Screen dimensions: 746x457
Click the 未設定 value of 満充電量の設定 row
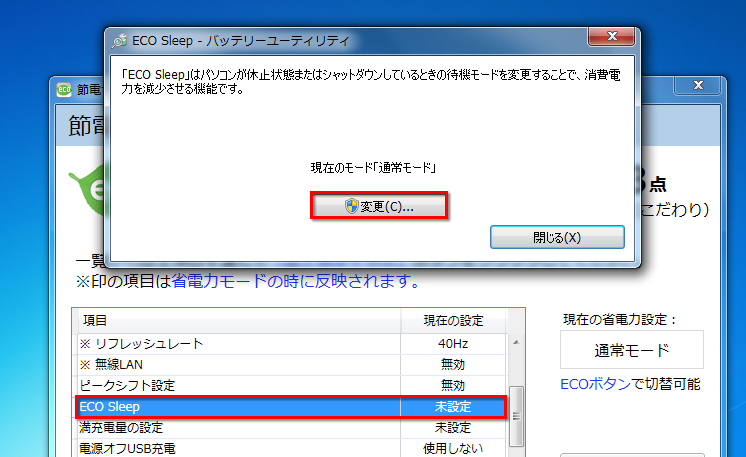(453, 428)
